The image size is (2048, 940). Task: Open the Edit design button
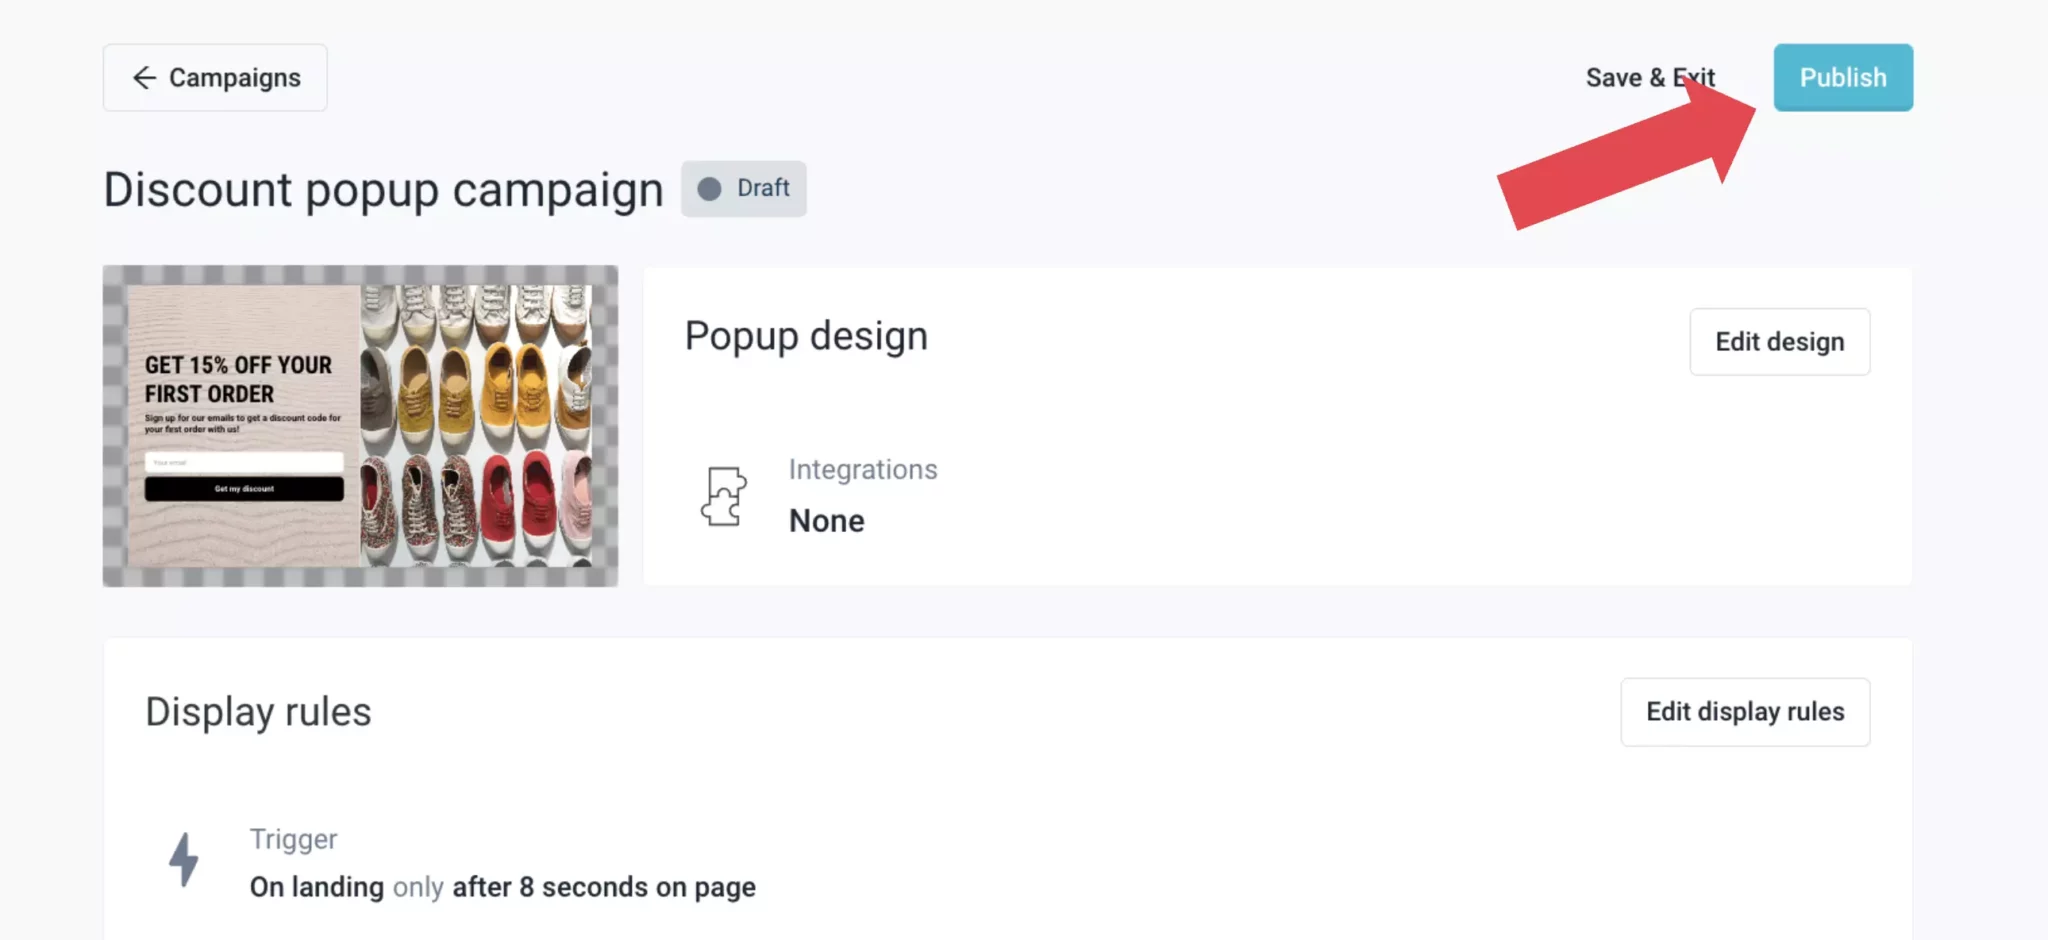(x=1779, y=342)
